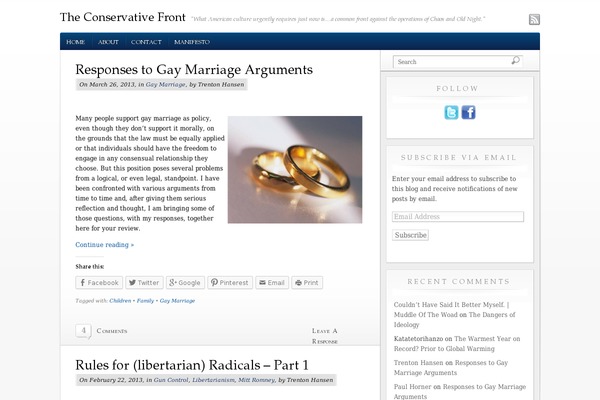This screenshot has width=600, height=400.
Task: Open the RSS feed icon
Action: point(534,19)
